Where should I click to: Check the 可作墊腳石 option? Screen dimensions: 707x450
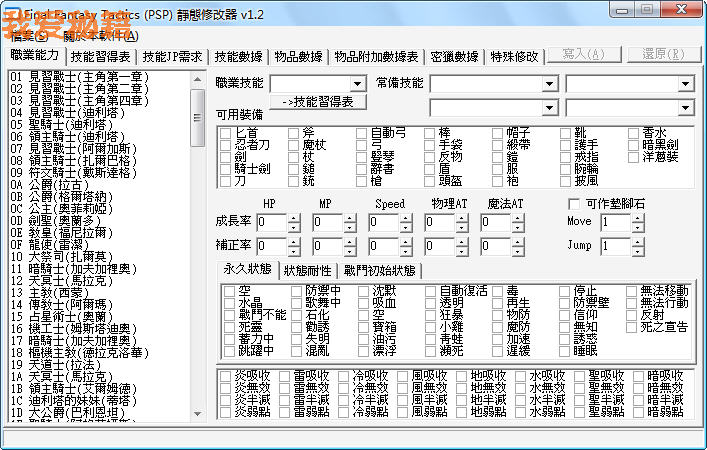(x=574, y=203)
